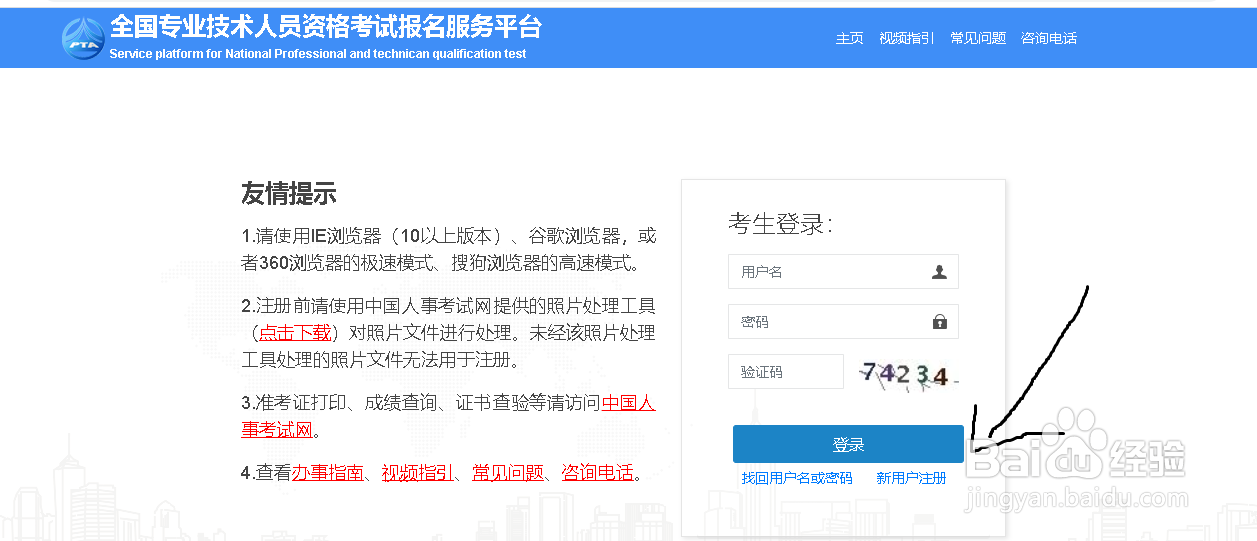Click the 友情提示 heading
The width and height of the screenshot is (1257, 541).
[x=288, y=194]
